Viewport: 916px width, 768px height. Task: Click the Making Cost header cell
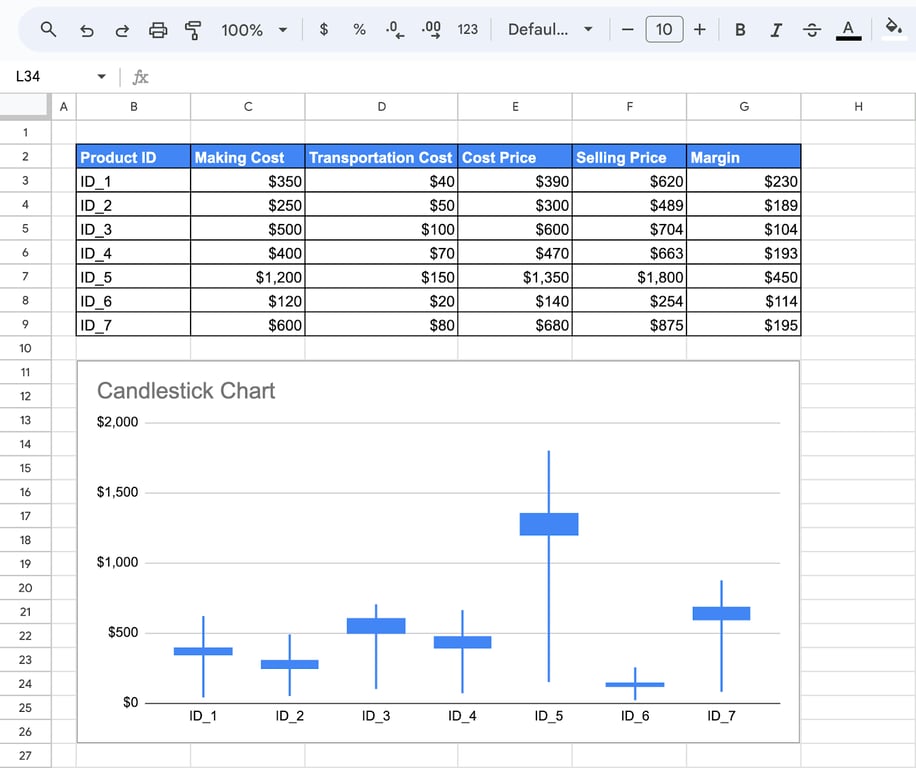[248, 157]
